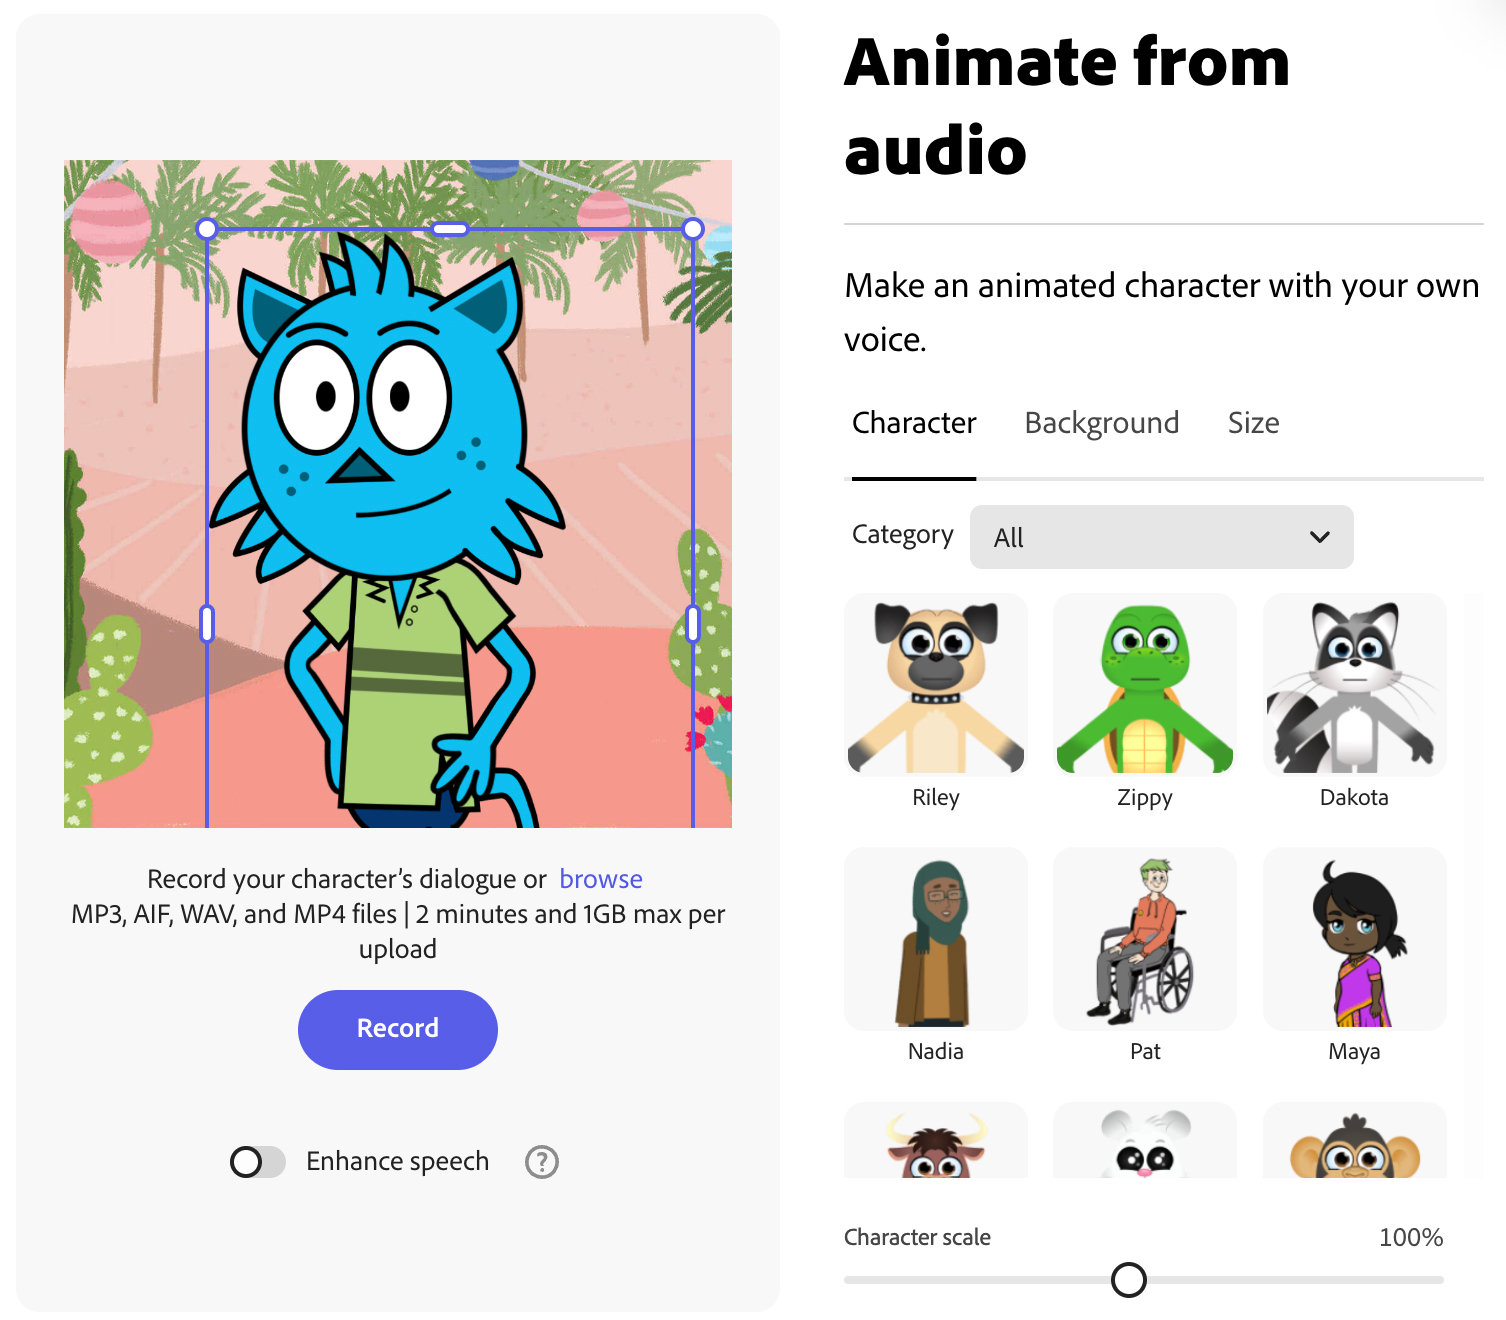Choose the white mouse character thumbnail
Screen dimensions: 1506x1320
[1145, 1140]
